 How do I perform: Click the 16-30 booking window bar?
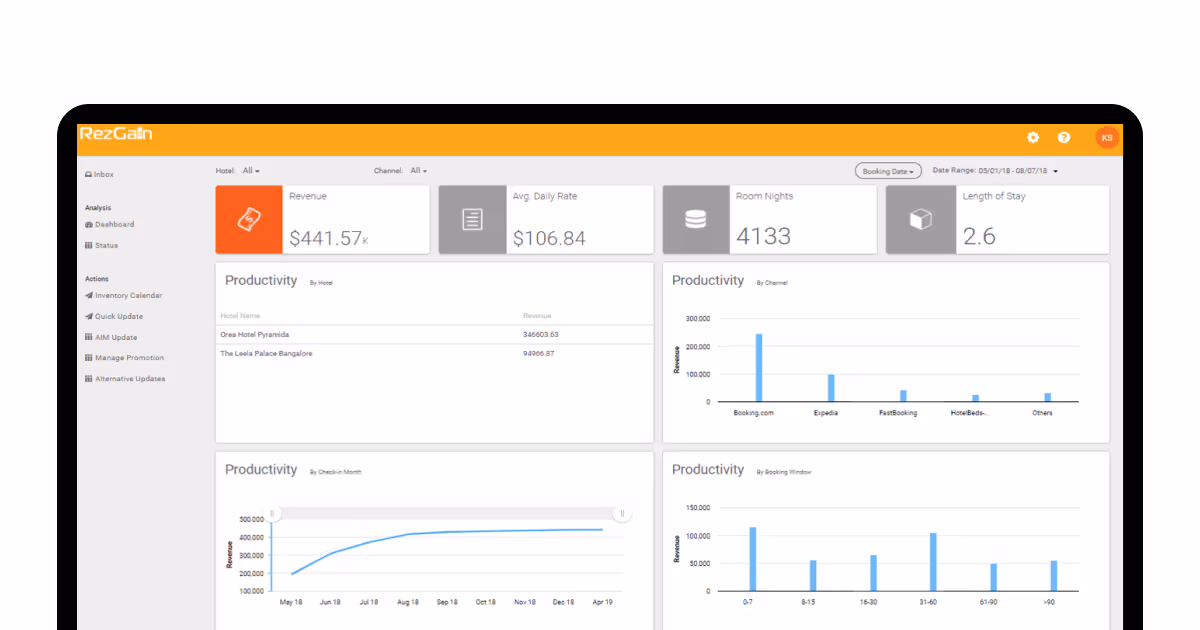[873, 573]
